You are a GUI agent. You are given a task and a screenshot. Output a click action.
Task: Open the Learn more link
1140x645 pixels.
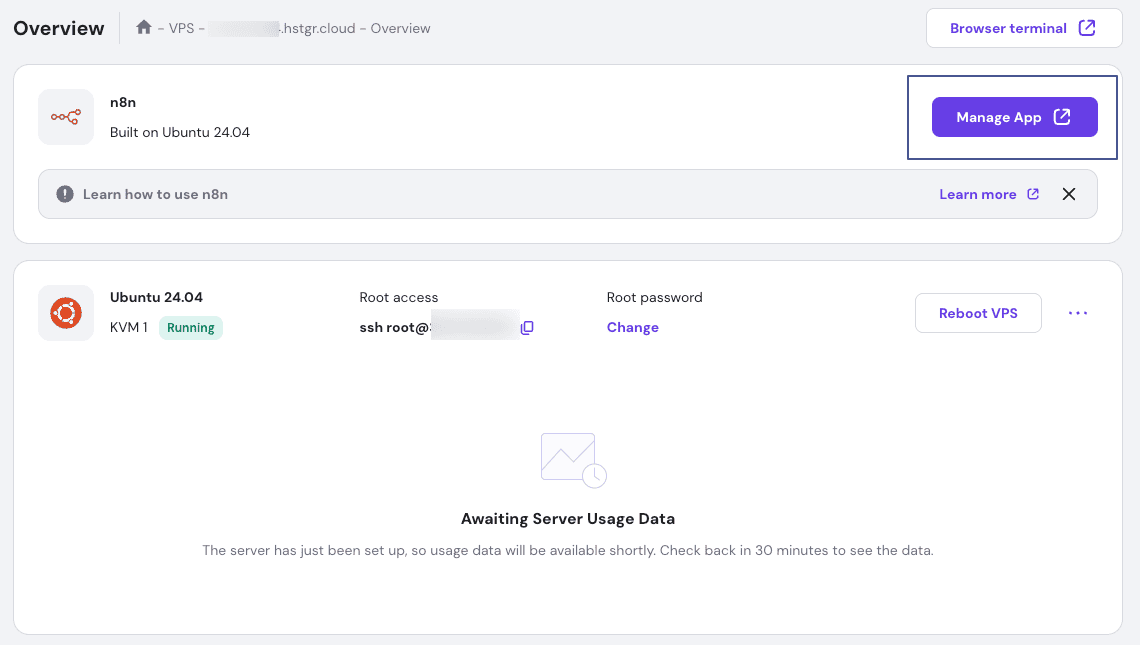click(x=977, y=194)
